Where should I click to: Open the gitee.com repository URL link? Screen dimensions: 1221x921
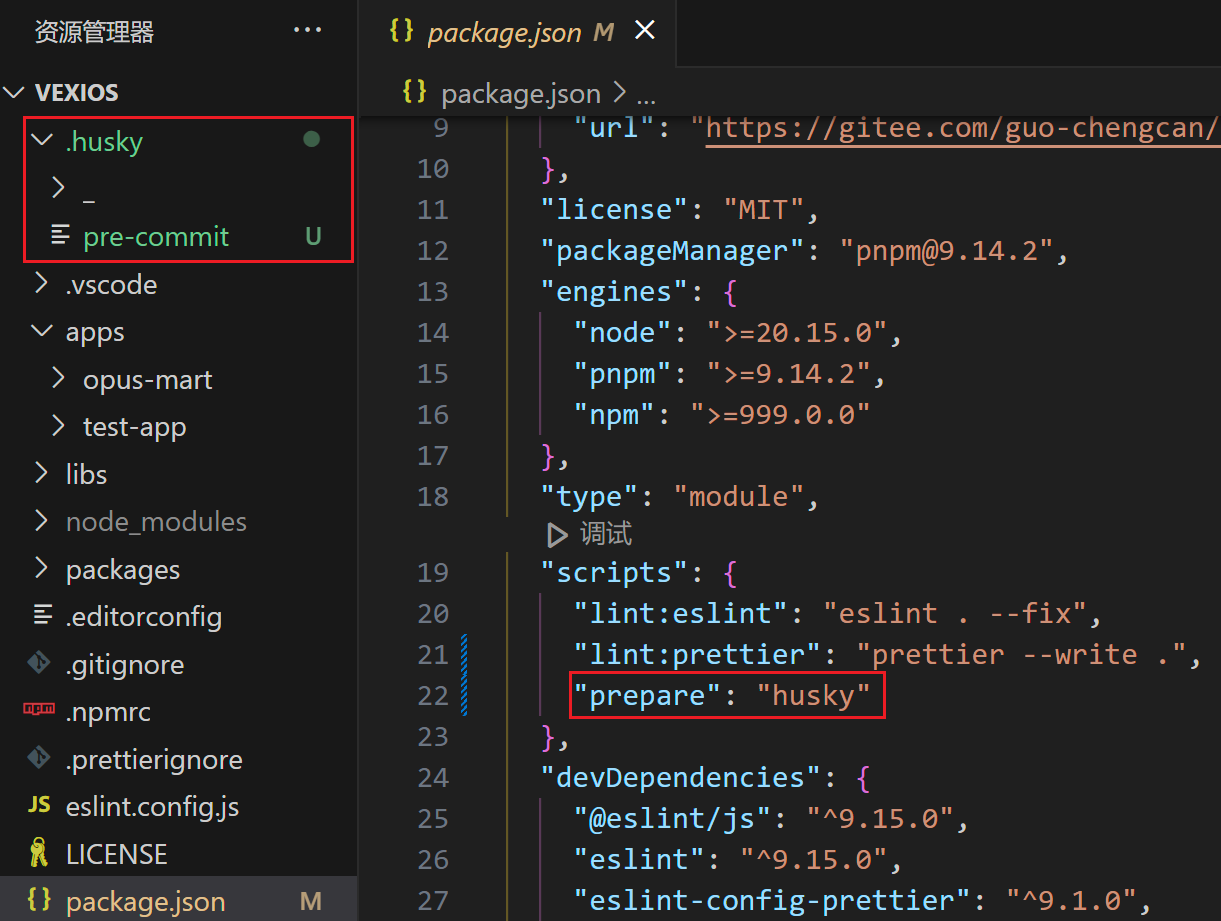[x=962, y=128]
